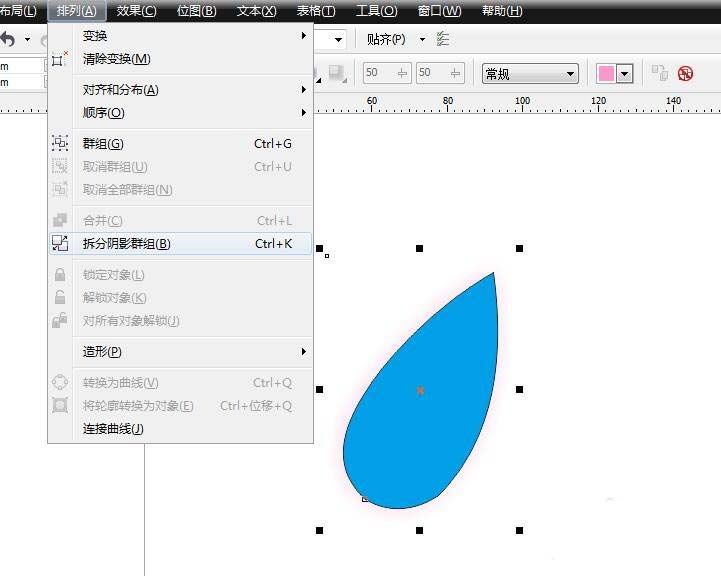Open the 常规 transparency mode dropdown
Screen dimensions: 721x576
(530, 74)
